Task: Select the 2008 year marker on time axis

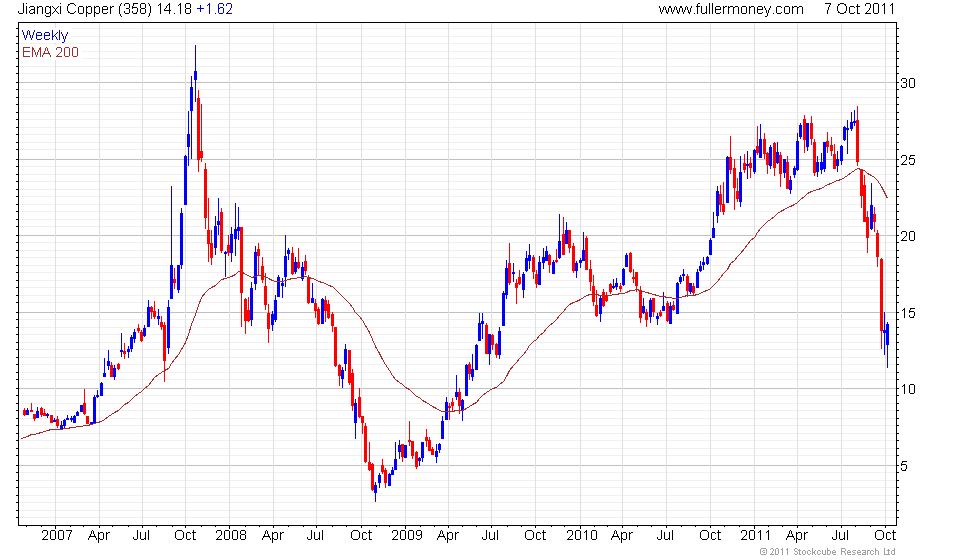Action: [231, 535]
